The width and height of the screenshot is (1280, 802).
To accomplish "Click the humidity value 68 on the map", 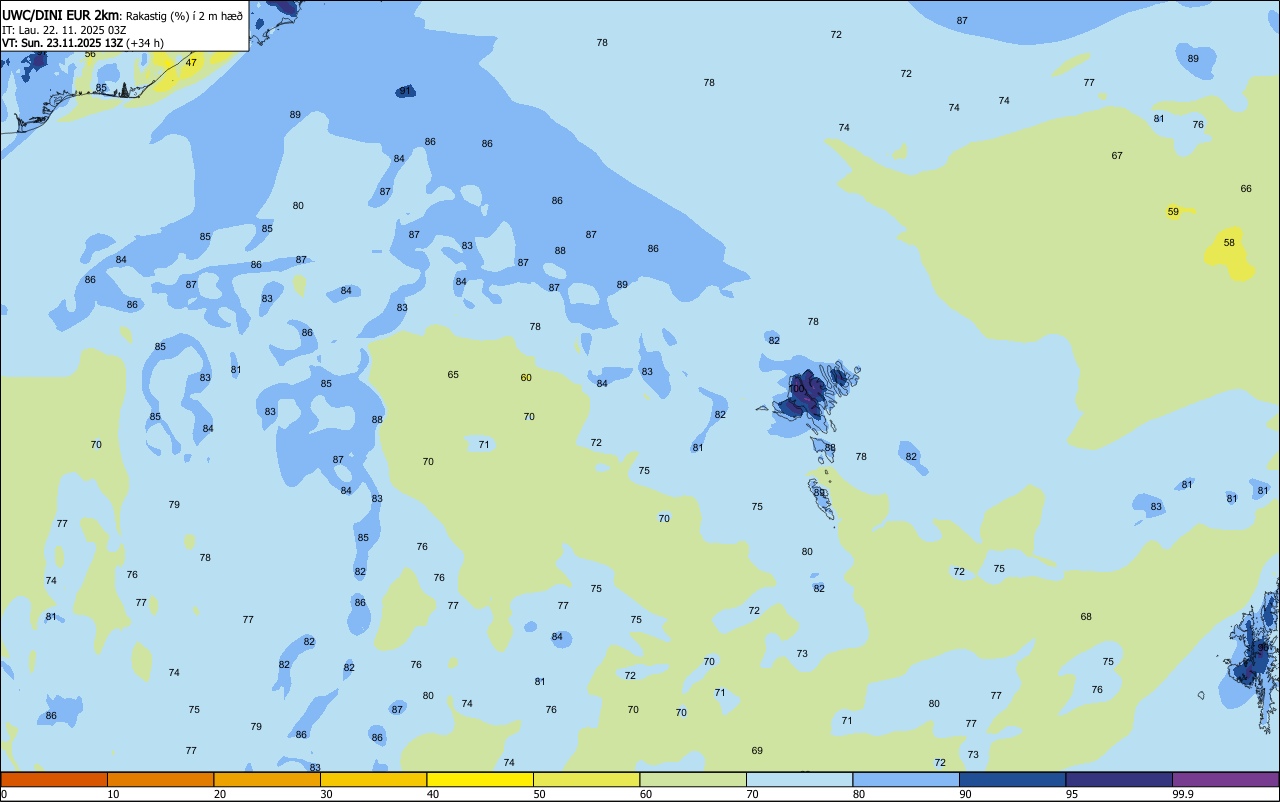I will click(x=1086, y=617).
